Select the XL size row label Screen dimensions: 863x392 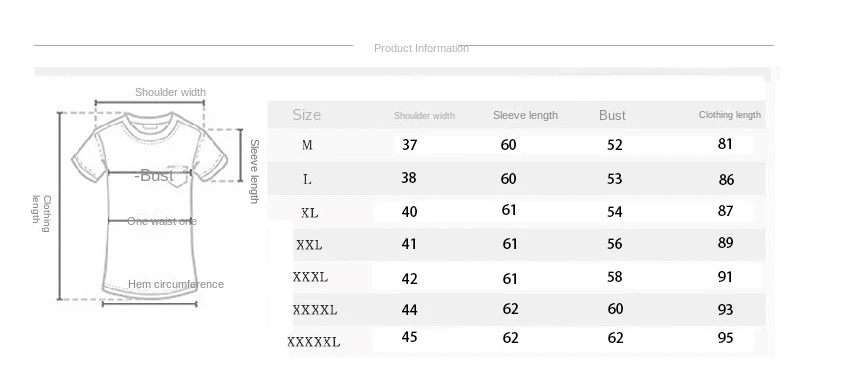[x=309, y=213]
